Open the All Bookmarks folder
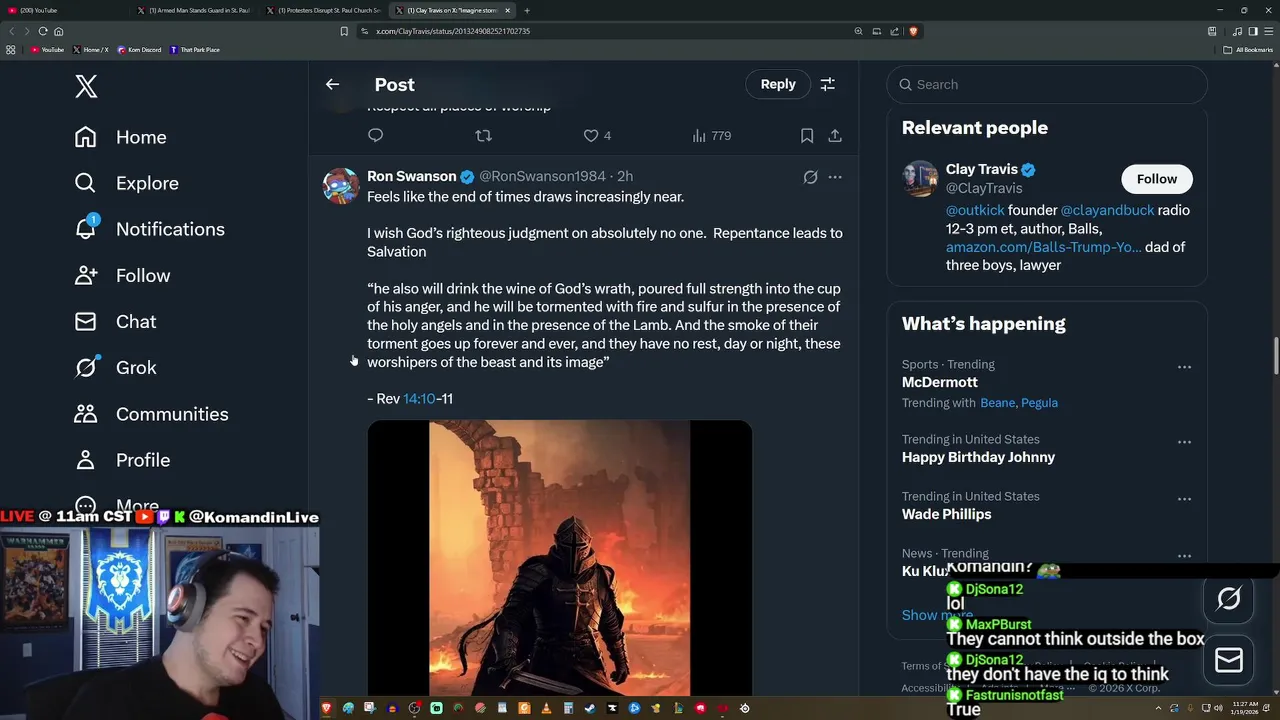 click(1248, 49)
